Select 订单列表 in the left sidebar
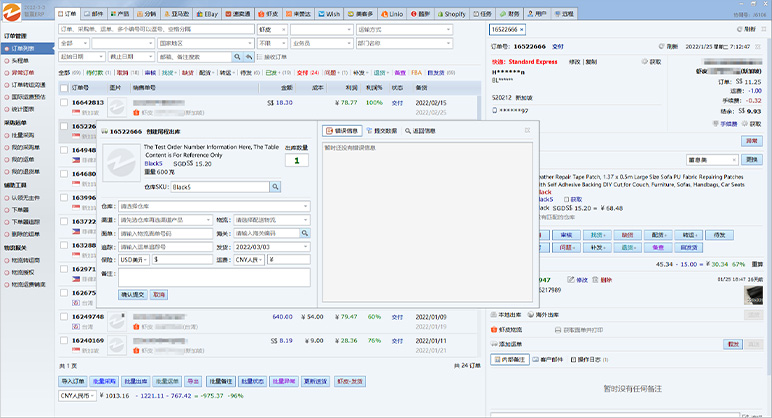This screenshot has height=418, width=772. click(x=24, y=48)
